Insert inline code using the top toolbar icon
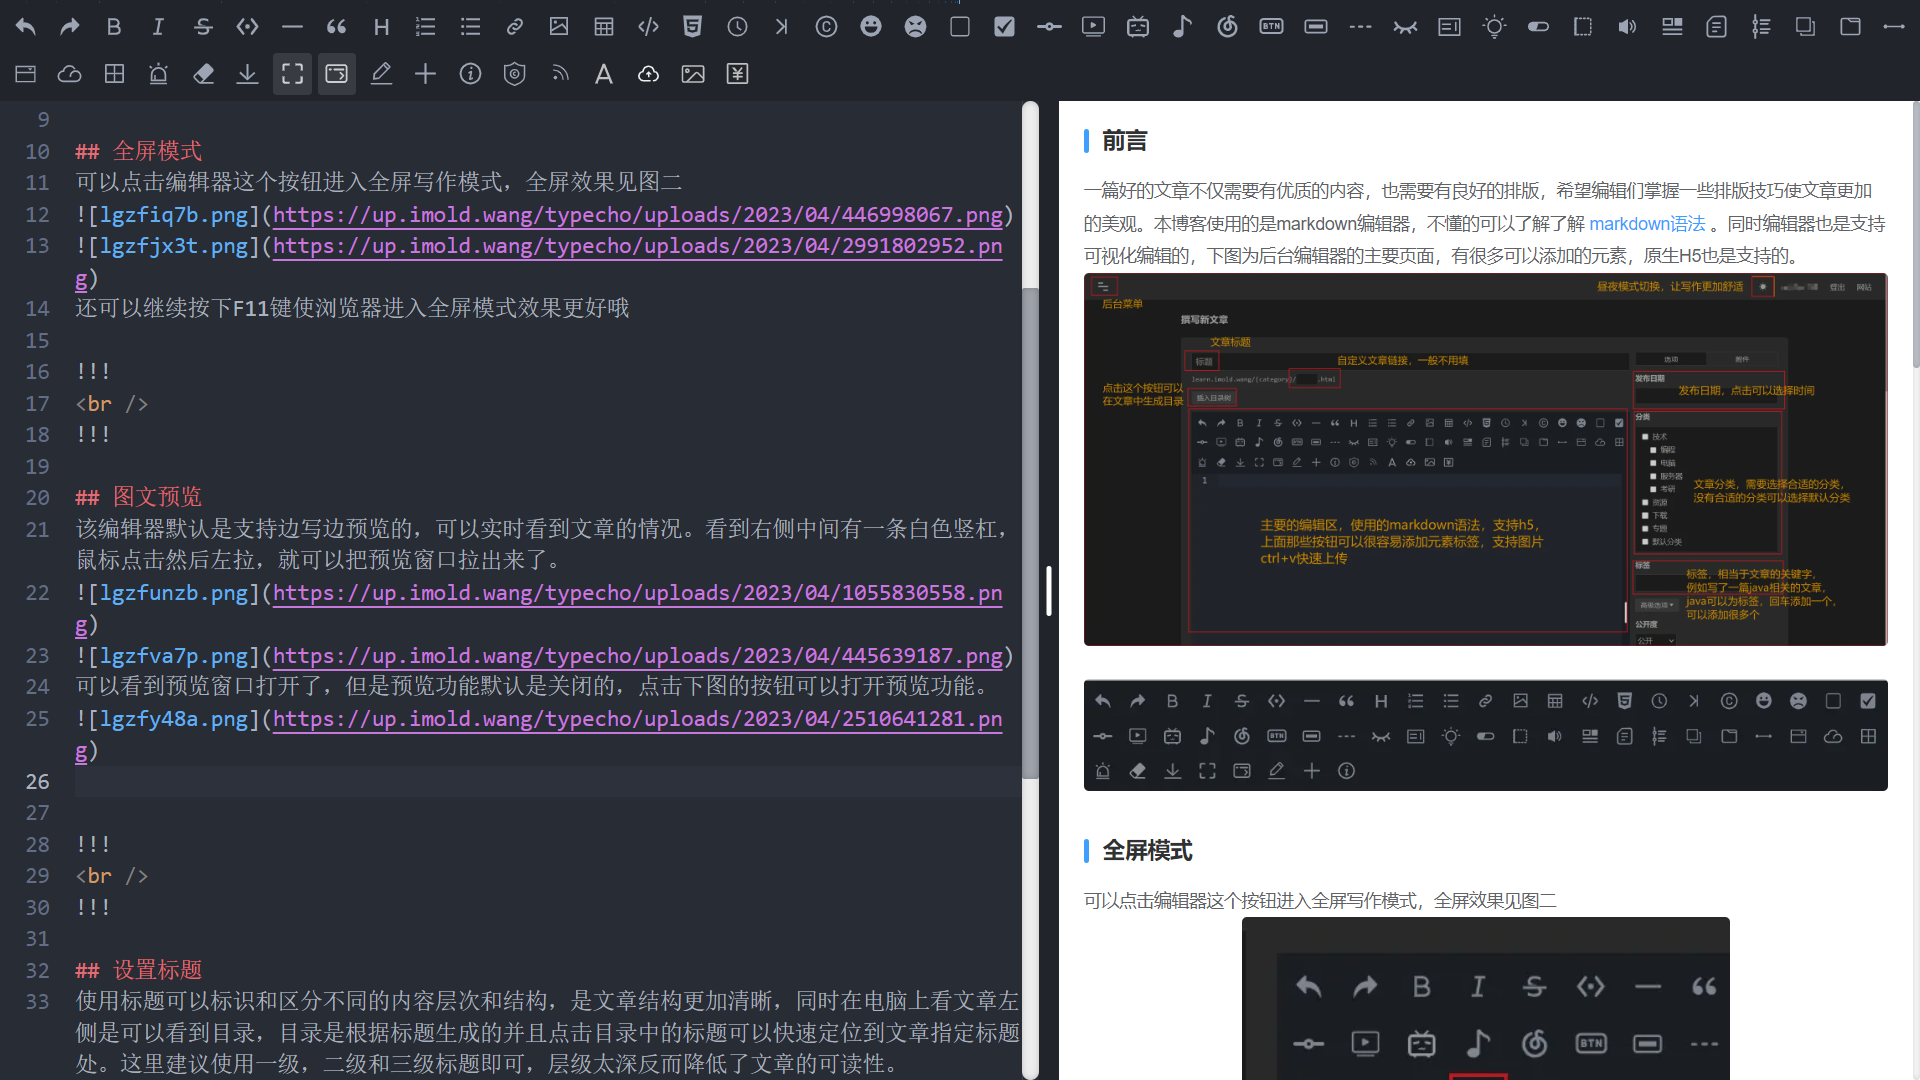This screenshot has width=1920, height=1080. coord(247,27)
